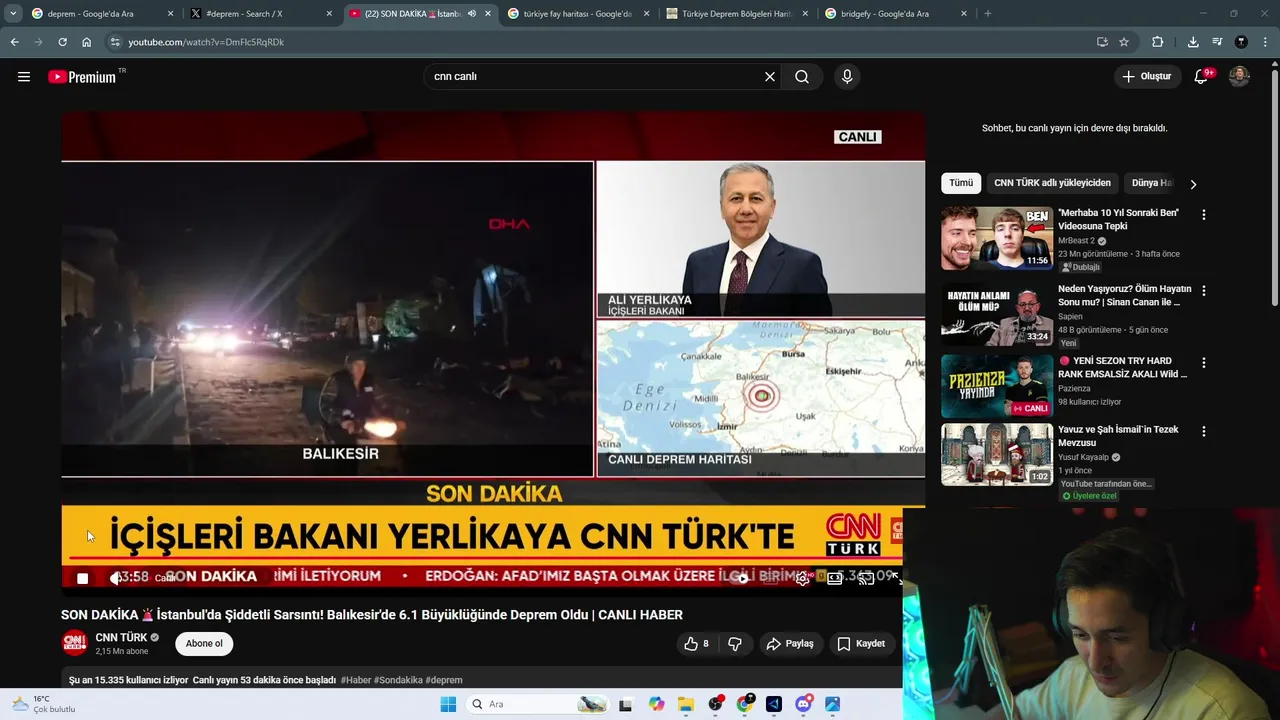Open options for Pazienza live video
The image size is (1280, 720).
tap(1203, 363)
